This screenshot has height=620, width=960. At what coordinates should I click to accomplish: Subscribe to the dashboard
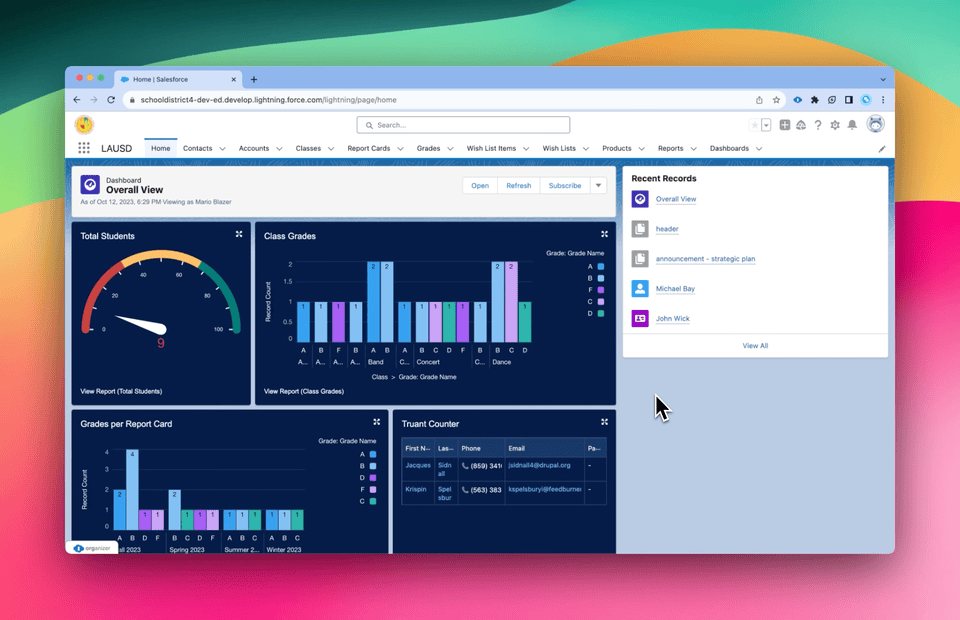564,185
